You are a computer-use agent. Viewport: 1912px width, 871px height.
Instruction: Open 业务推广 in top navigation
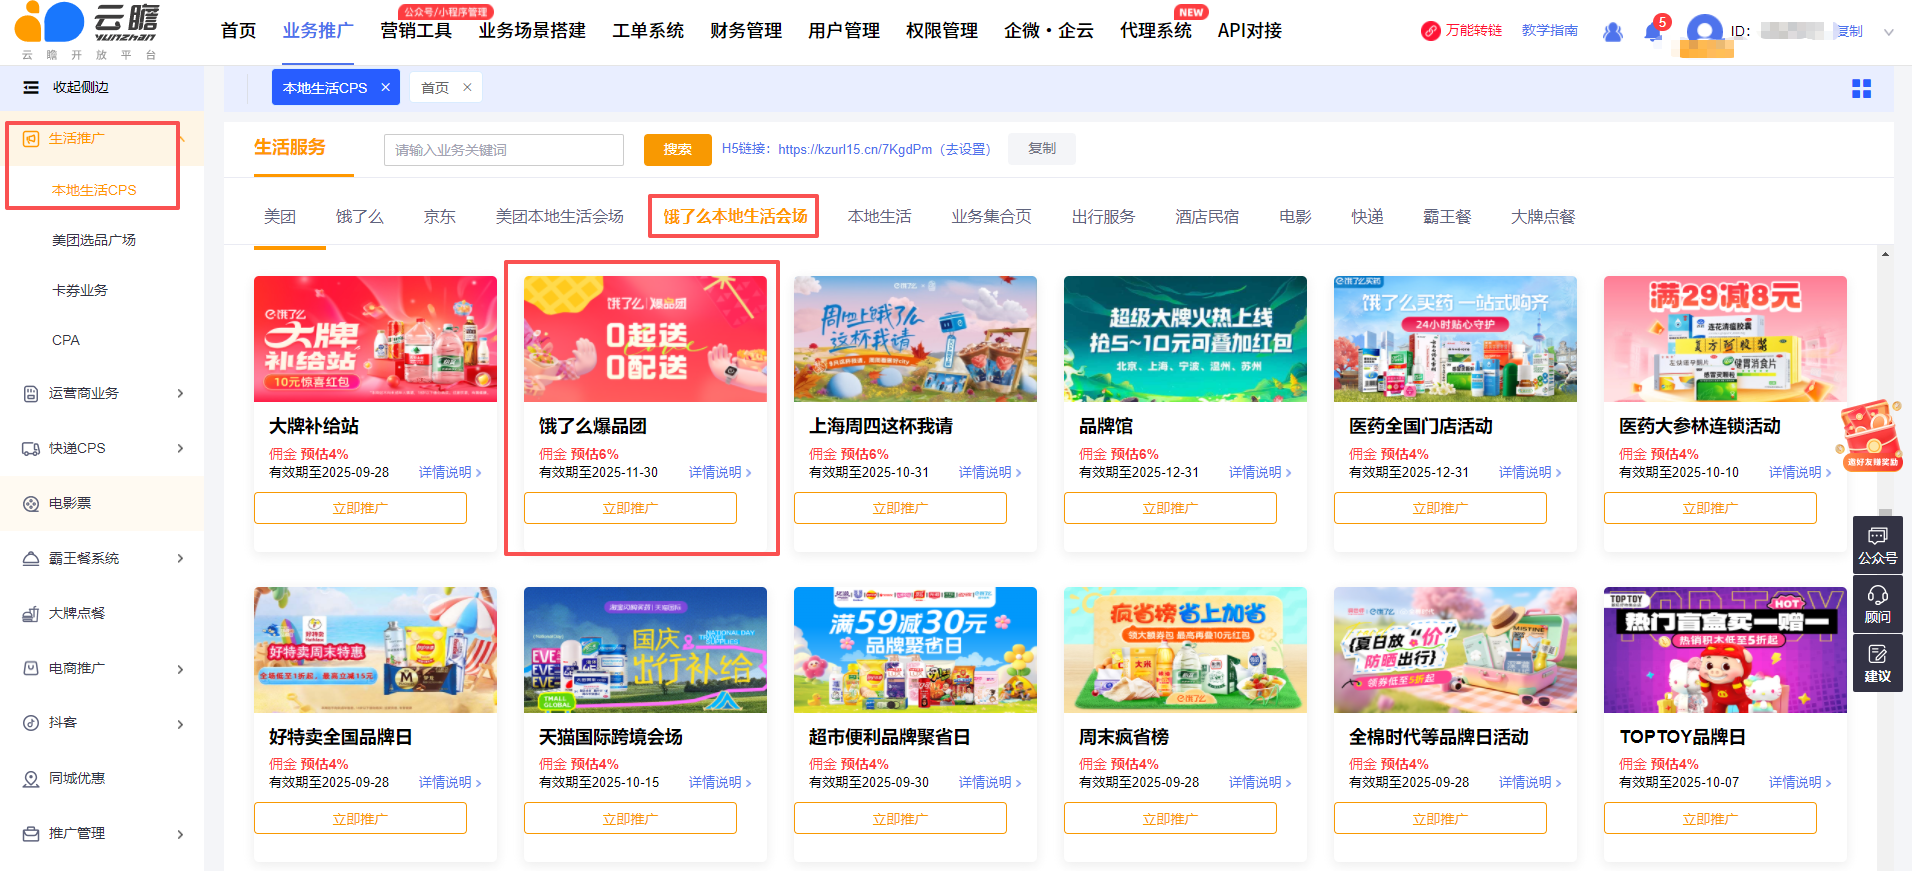tap(318, 31)
